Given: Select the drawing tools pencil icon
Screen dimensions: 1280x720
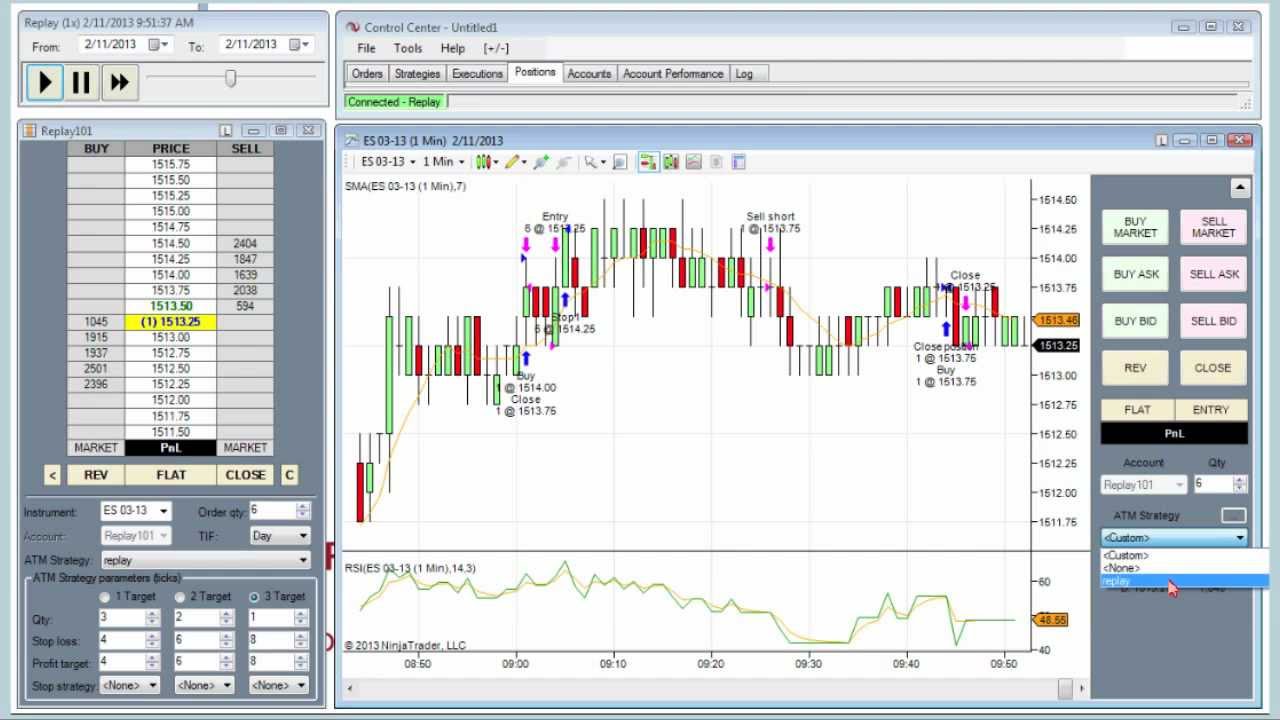Looking at the screenshot, I should click(515, 162).
